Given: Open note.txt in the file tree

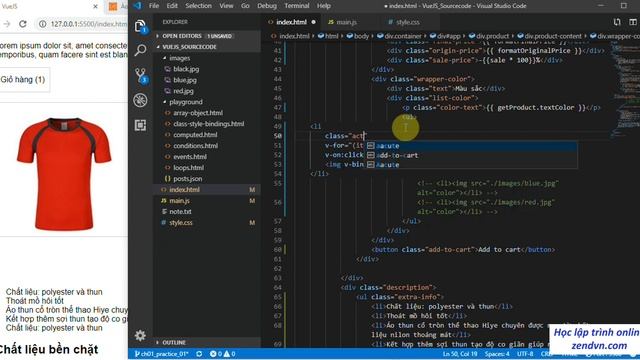Looking at the screenshot, I should coord(180,212).
